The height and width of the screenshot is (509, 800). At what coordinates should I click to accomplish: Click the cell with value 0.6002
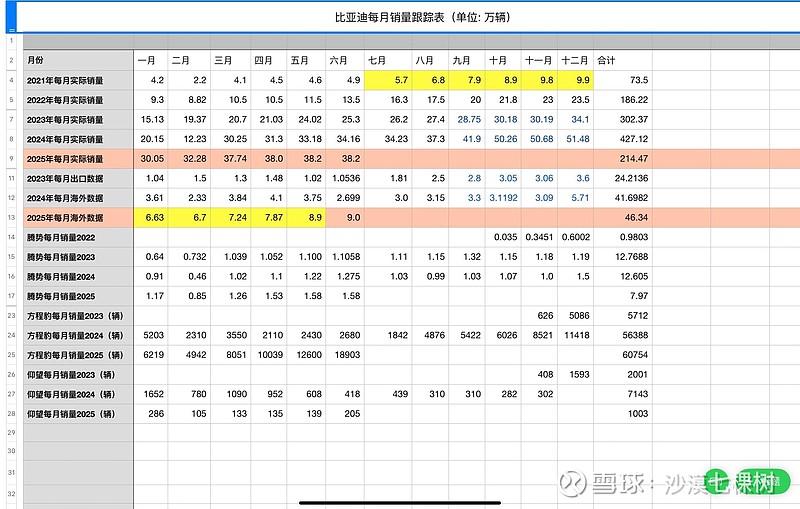(576, 237)
